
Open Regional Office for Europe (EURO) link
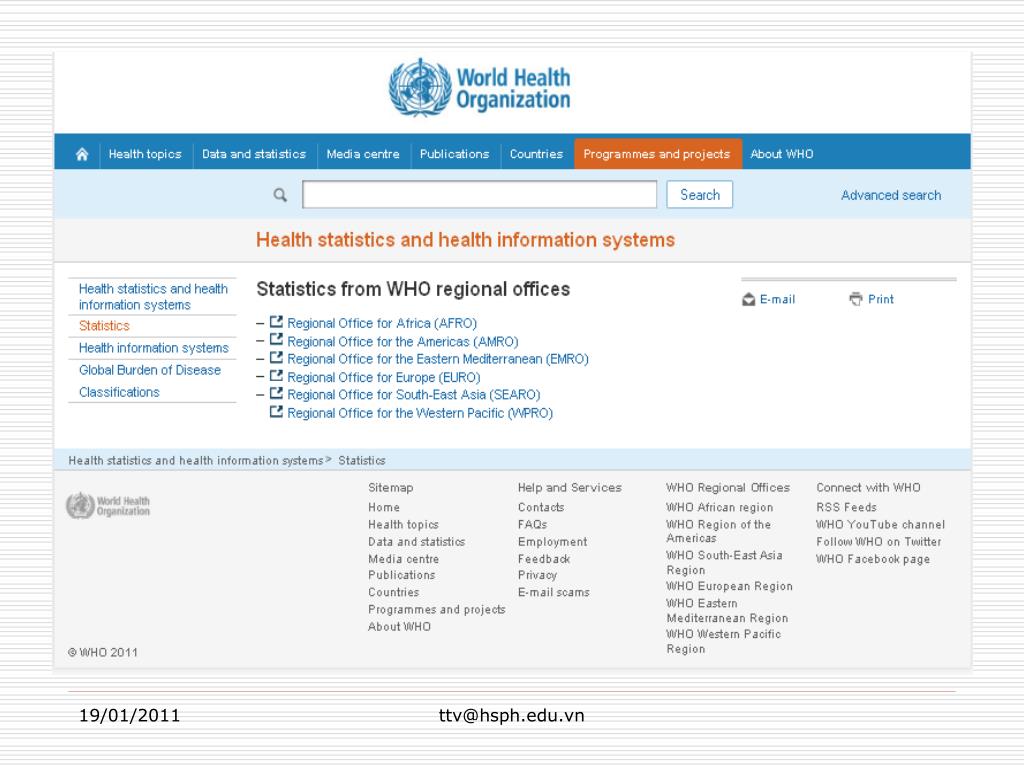click(384, 377)
